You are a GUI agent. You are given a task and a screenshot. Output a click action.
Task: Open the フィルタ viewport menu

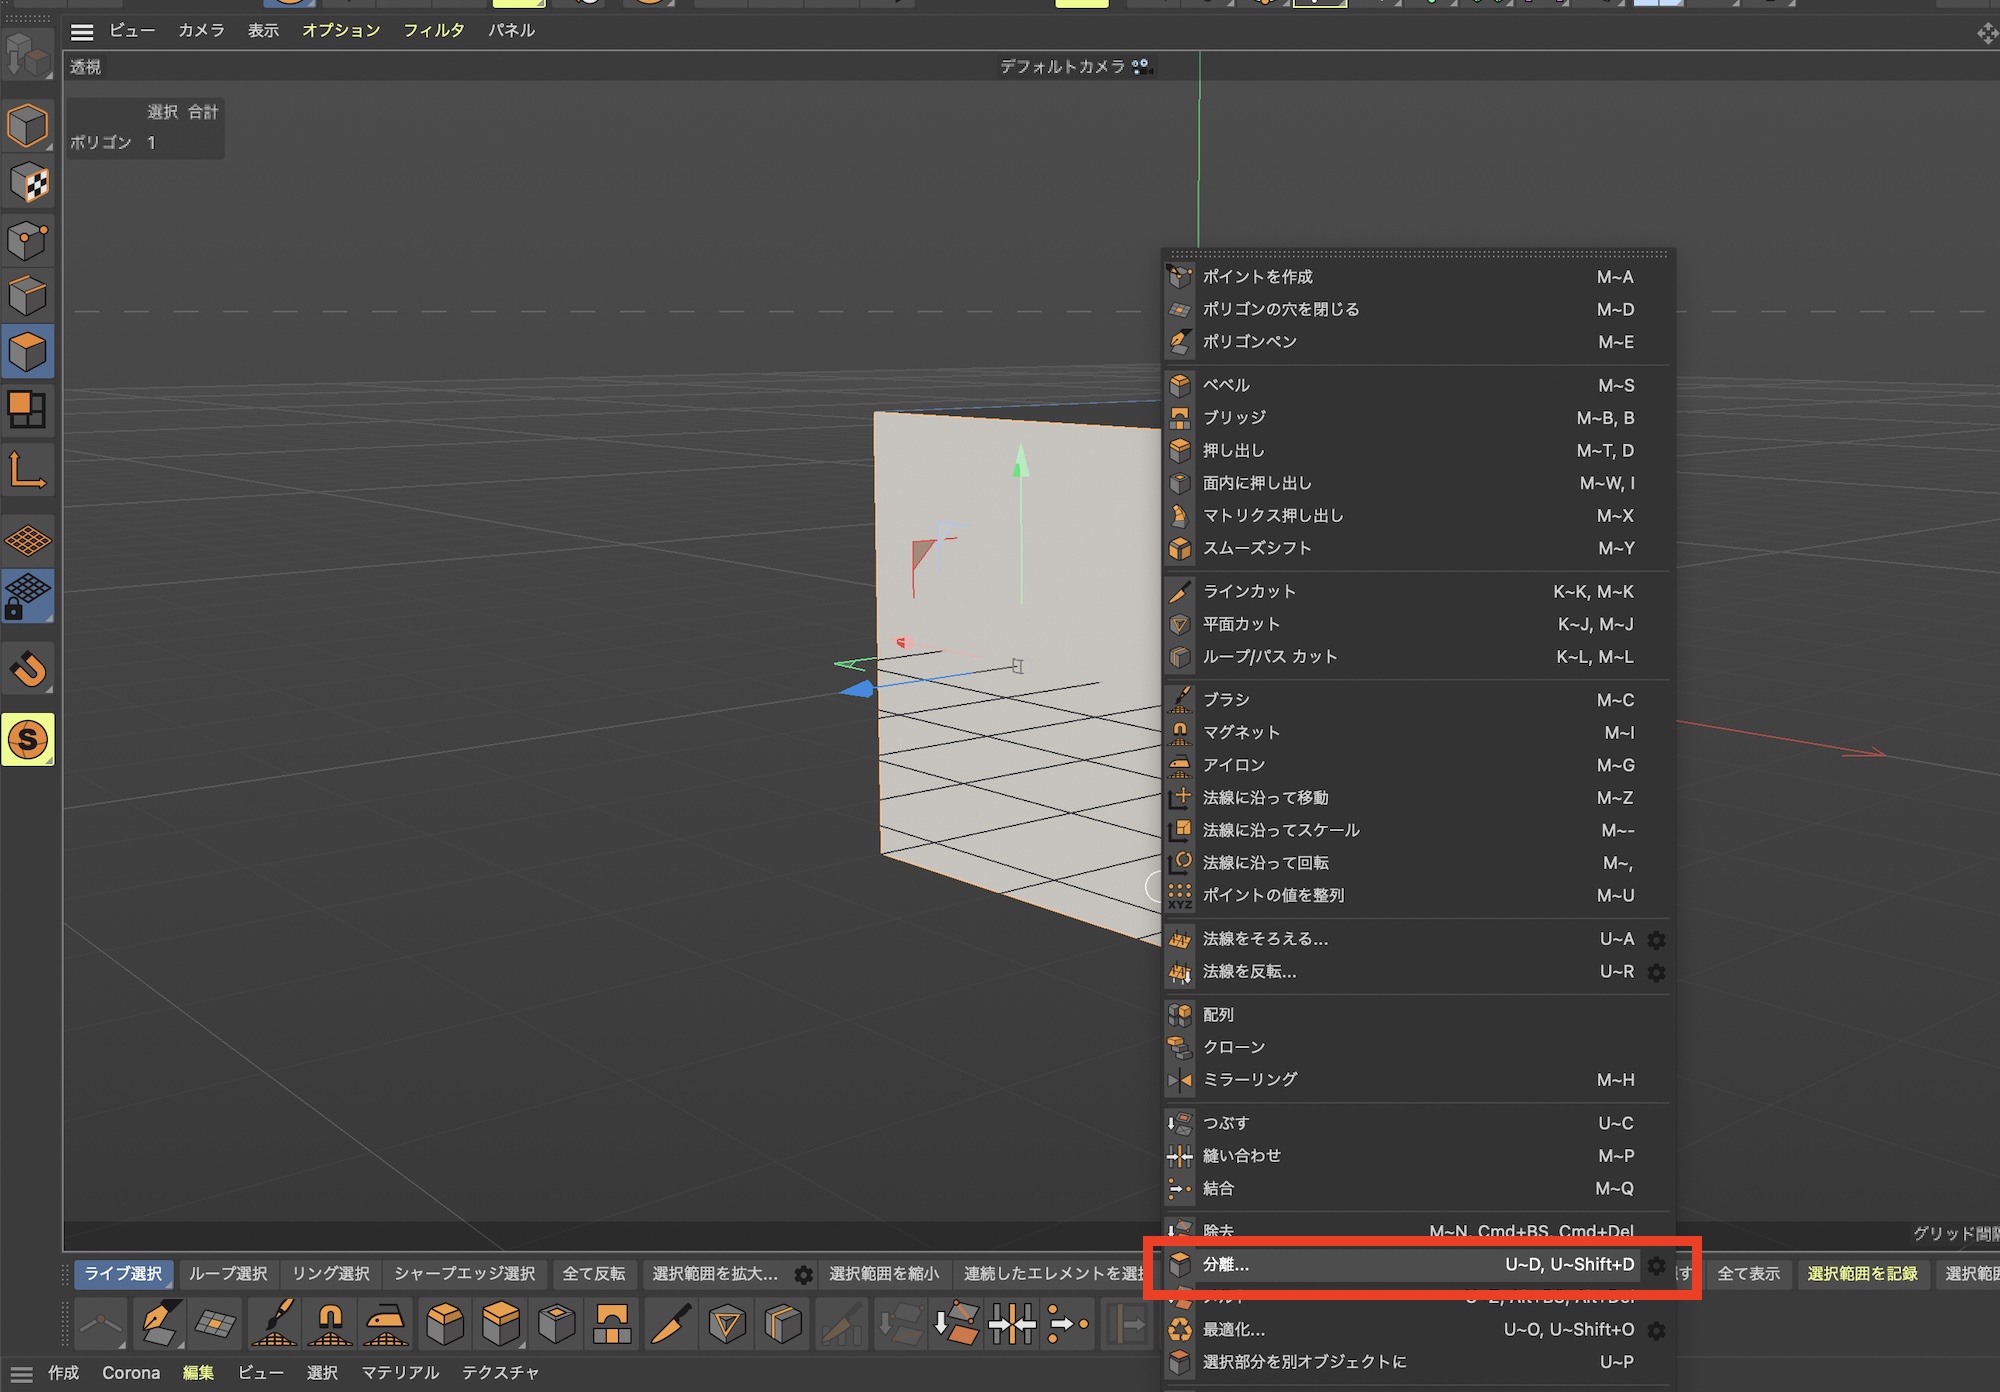433,31
